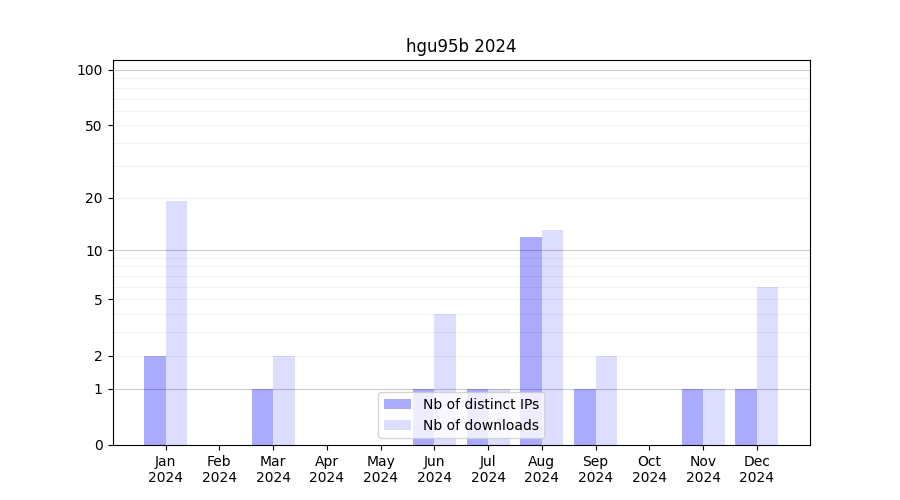Select the 'Nb of downloads' legend label
Screen dimensions: 900x500
click(x=480, y=425)
